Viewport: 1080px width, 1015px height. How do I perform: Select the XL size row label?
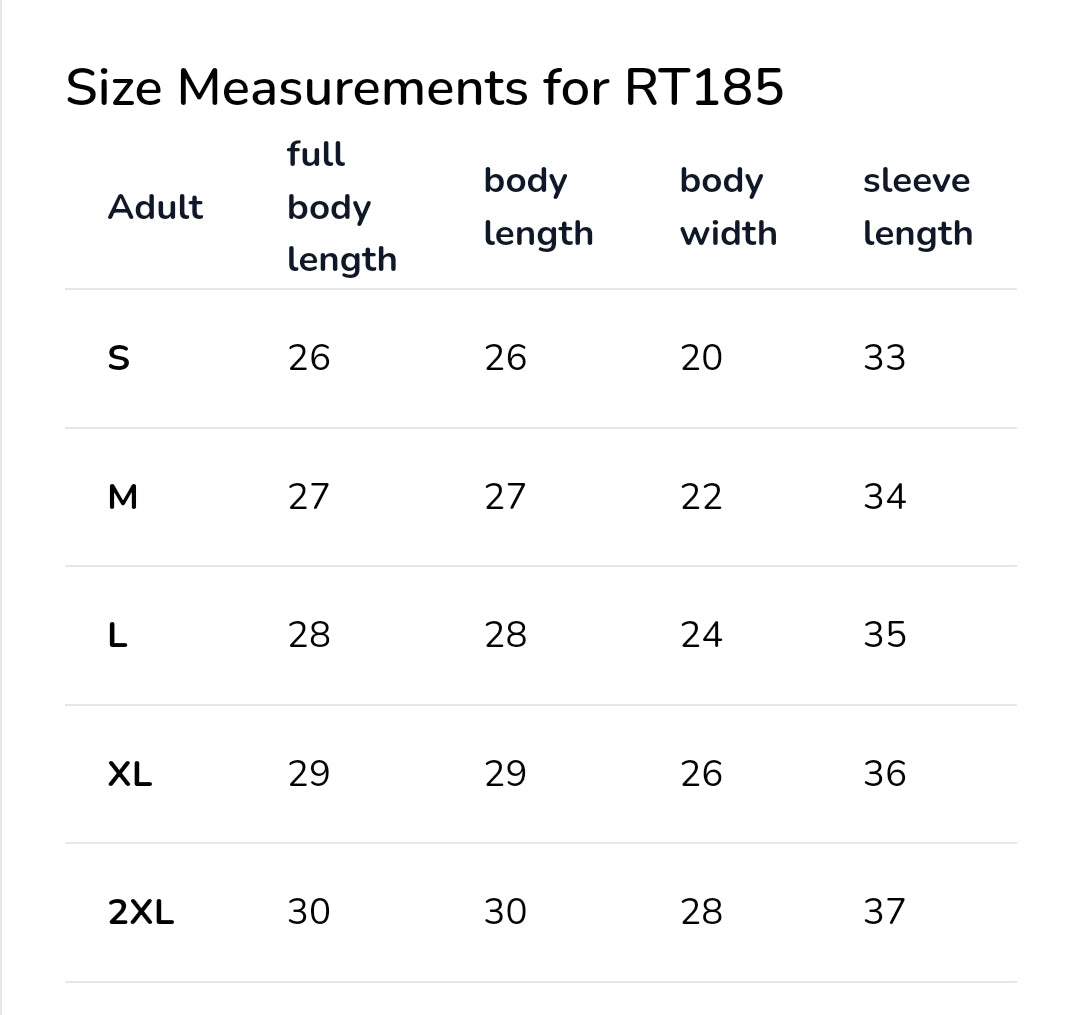click(x=129, y=774)
